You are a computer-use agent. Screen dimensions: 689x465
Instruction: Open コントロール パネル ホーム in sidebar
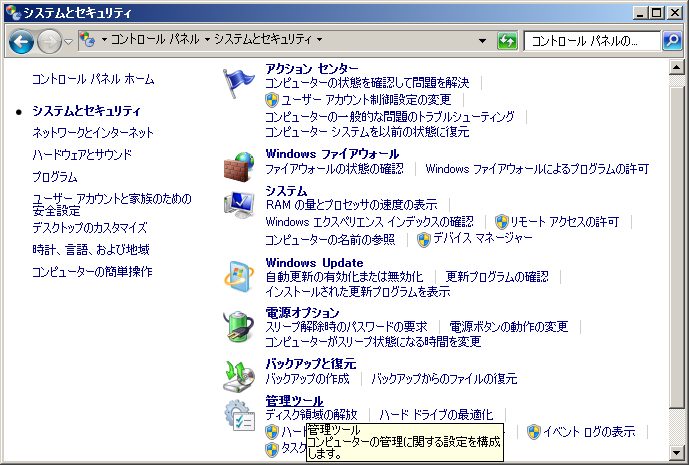tap(93, 80)
